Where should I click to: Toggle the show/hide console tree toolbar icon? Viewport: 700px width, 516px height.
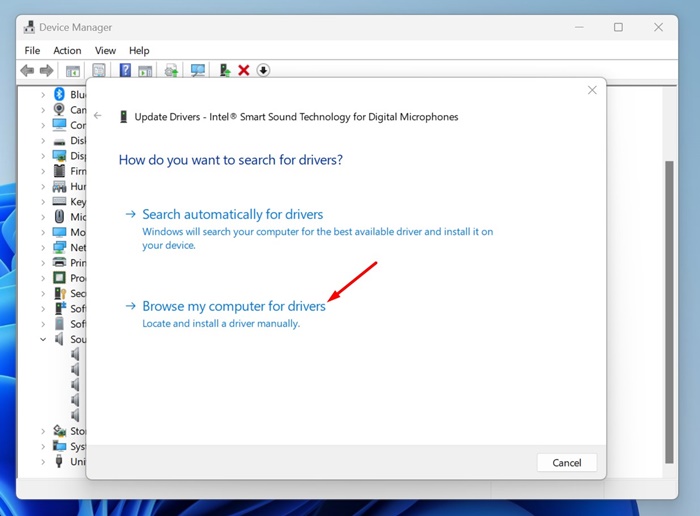coord(73,71)
